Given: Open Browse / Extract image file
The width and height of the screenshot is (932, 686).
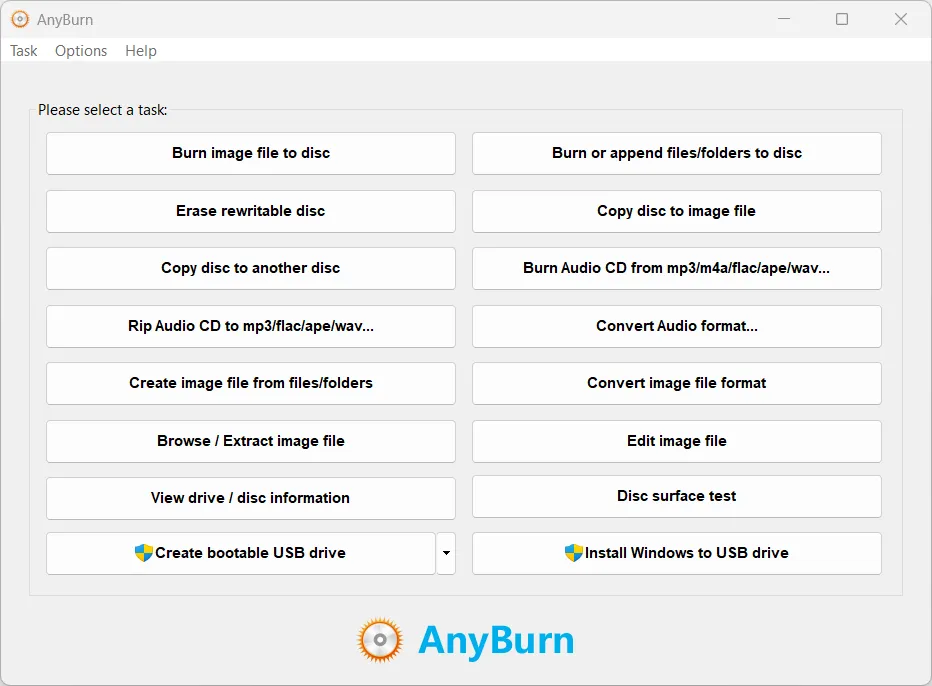Looking at the screenshot, I should [x=251, y=441].
